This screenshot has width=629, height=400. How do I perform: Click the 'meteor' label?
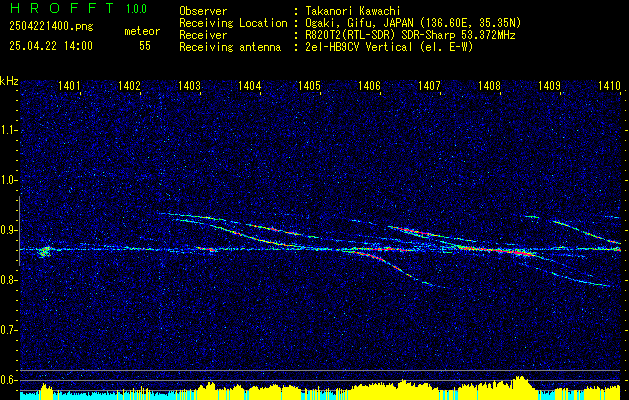142,31
